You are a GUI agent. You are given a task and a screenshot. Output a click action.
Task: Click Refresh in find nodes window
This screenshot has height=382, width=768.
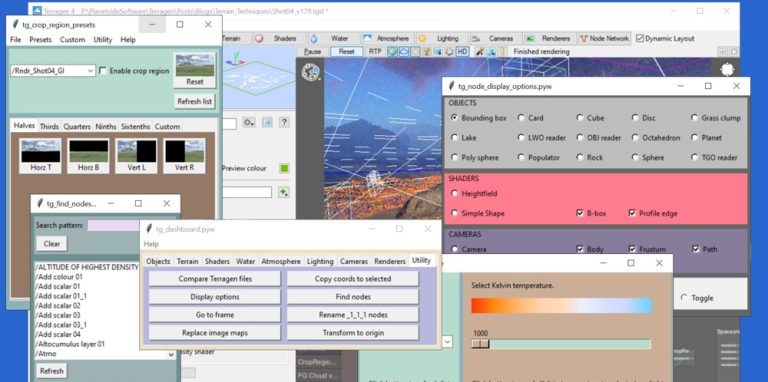pyautogui.click(x=51, y=371)
